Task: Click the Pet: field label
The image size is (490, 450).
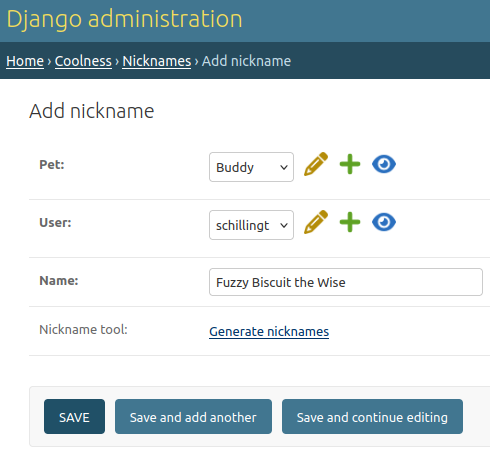Action: coord(52,164)
